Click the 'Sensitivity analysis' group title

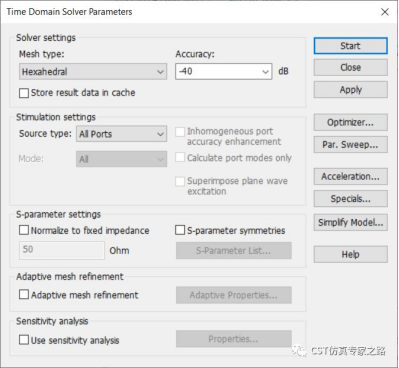[x=52, y=321]
